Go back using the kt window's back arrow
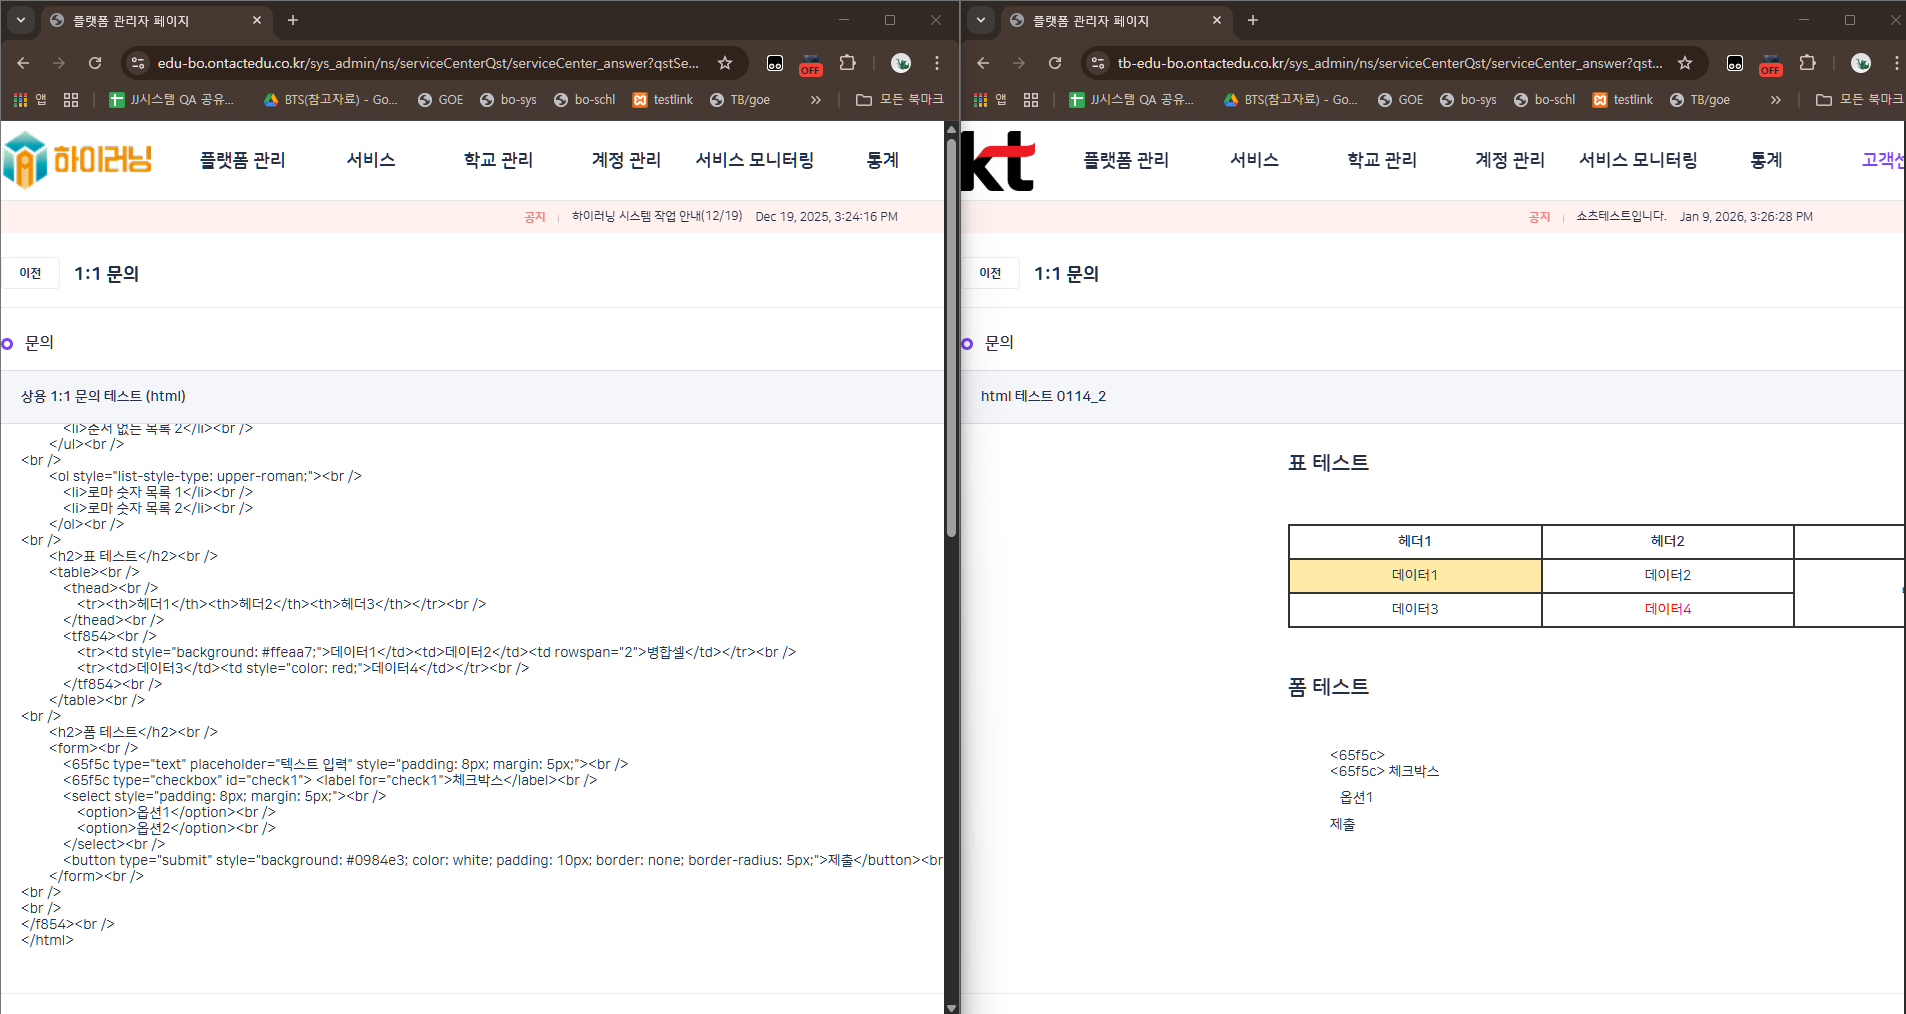 coord(983,63)
